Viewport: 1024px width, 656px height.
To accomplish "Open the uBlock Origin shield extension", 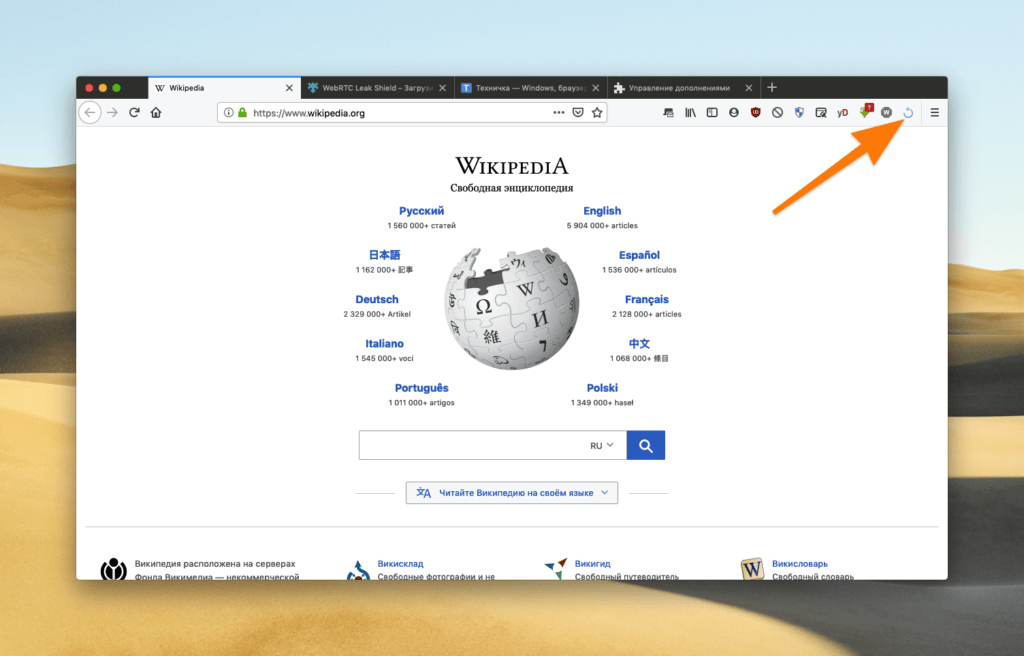I will pyautogui.click(x=756, y=112).
